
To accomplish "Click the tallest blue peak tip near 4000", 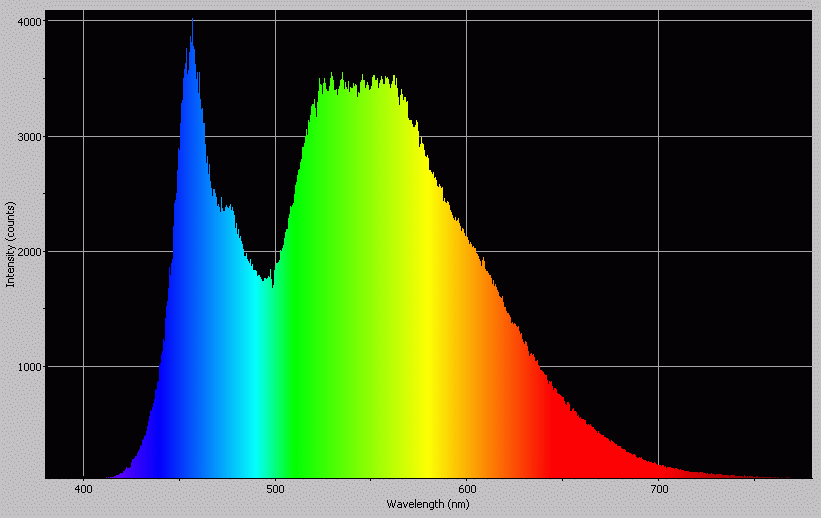I will point(192,20).
